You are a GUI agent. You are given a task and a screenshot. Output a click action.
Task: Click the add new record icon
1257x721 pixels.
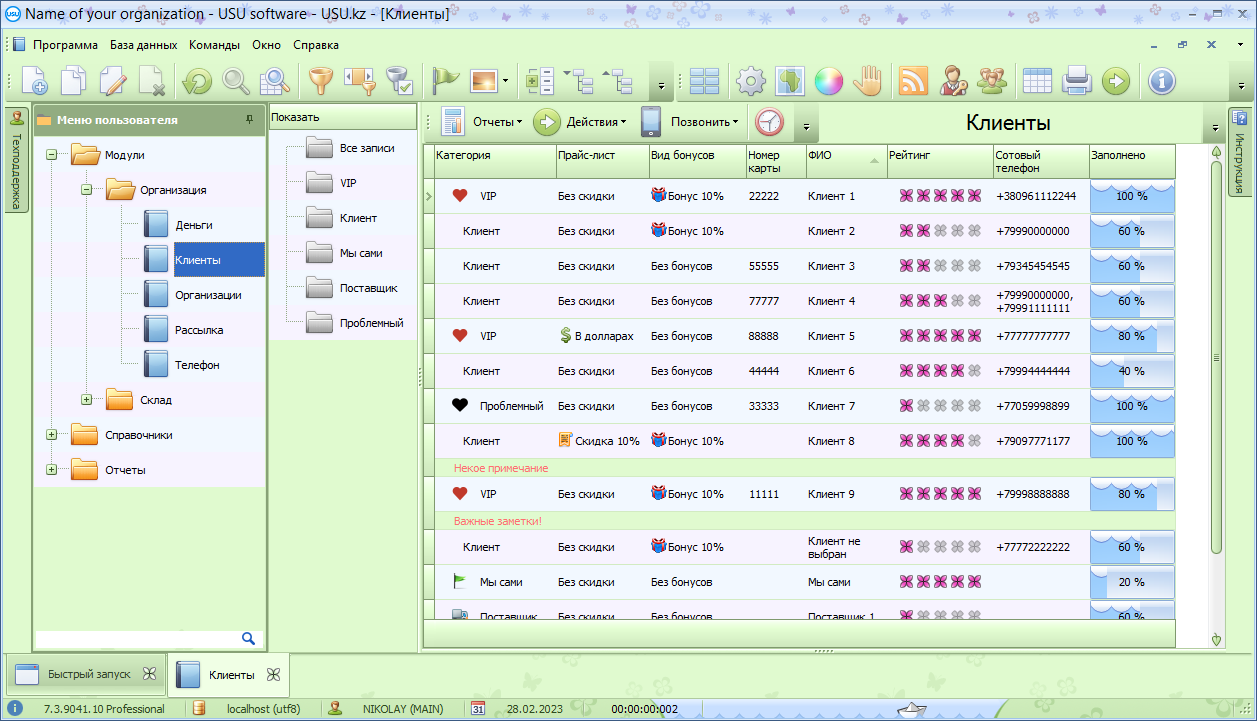click(34, 81)
